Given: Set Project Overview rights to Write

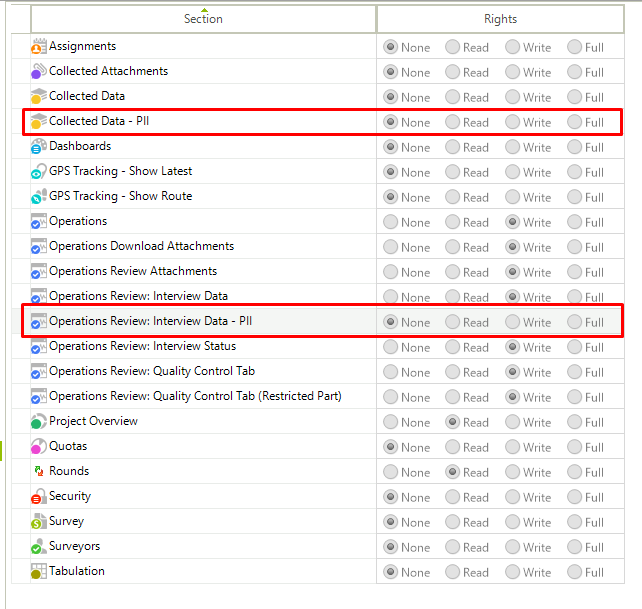Looking at the screenshot, I should (512, 421).
